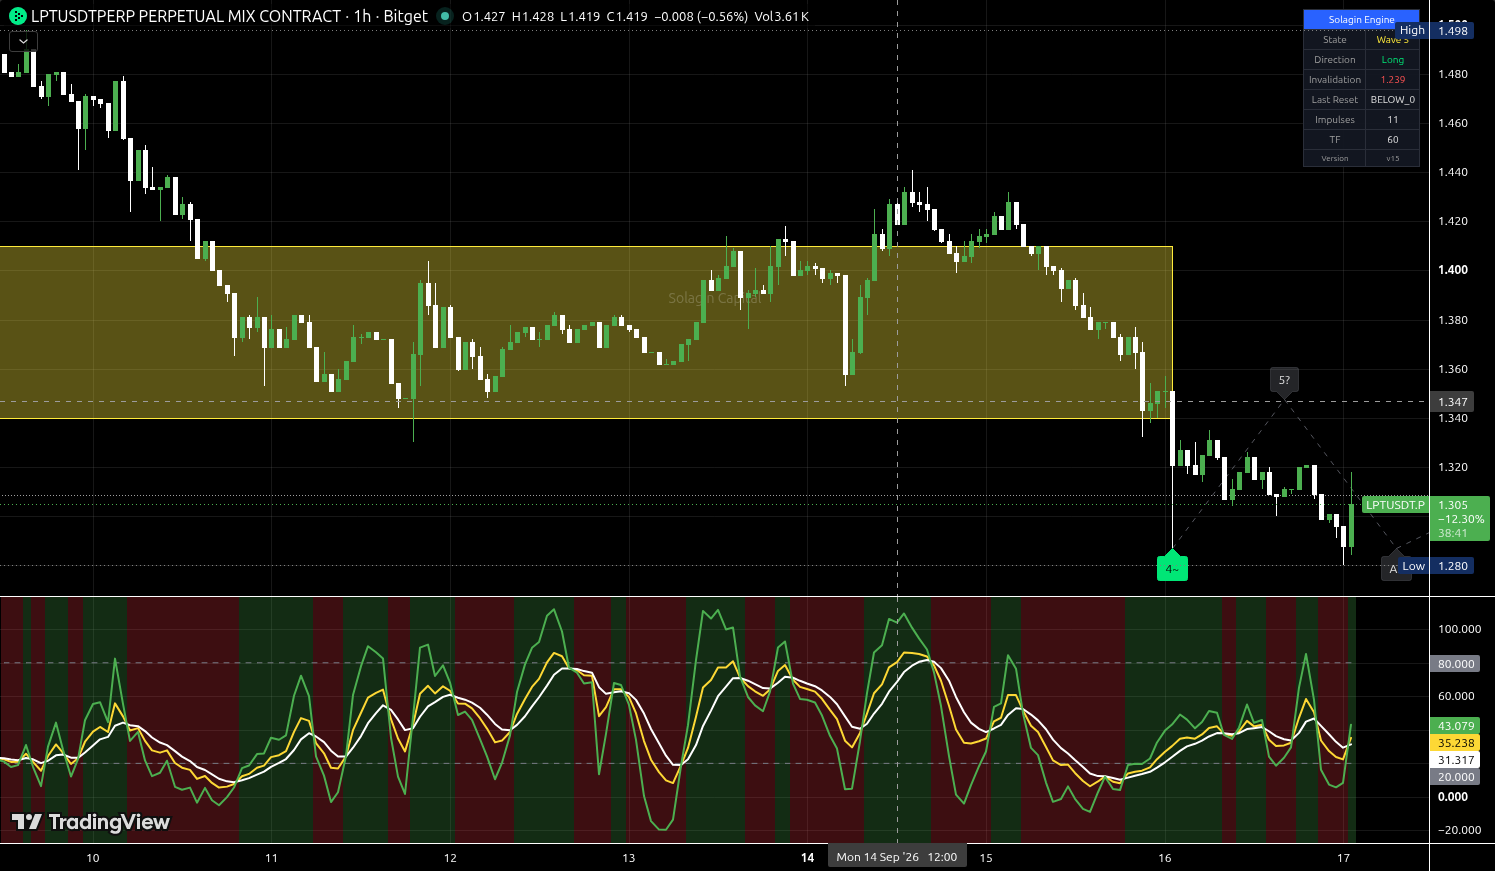Click the 1.347 dashed-line price label
1495x871 pixels.
pos(1453,402)
